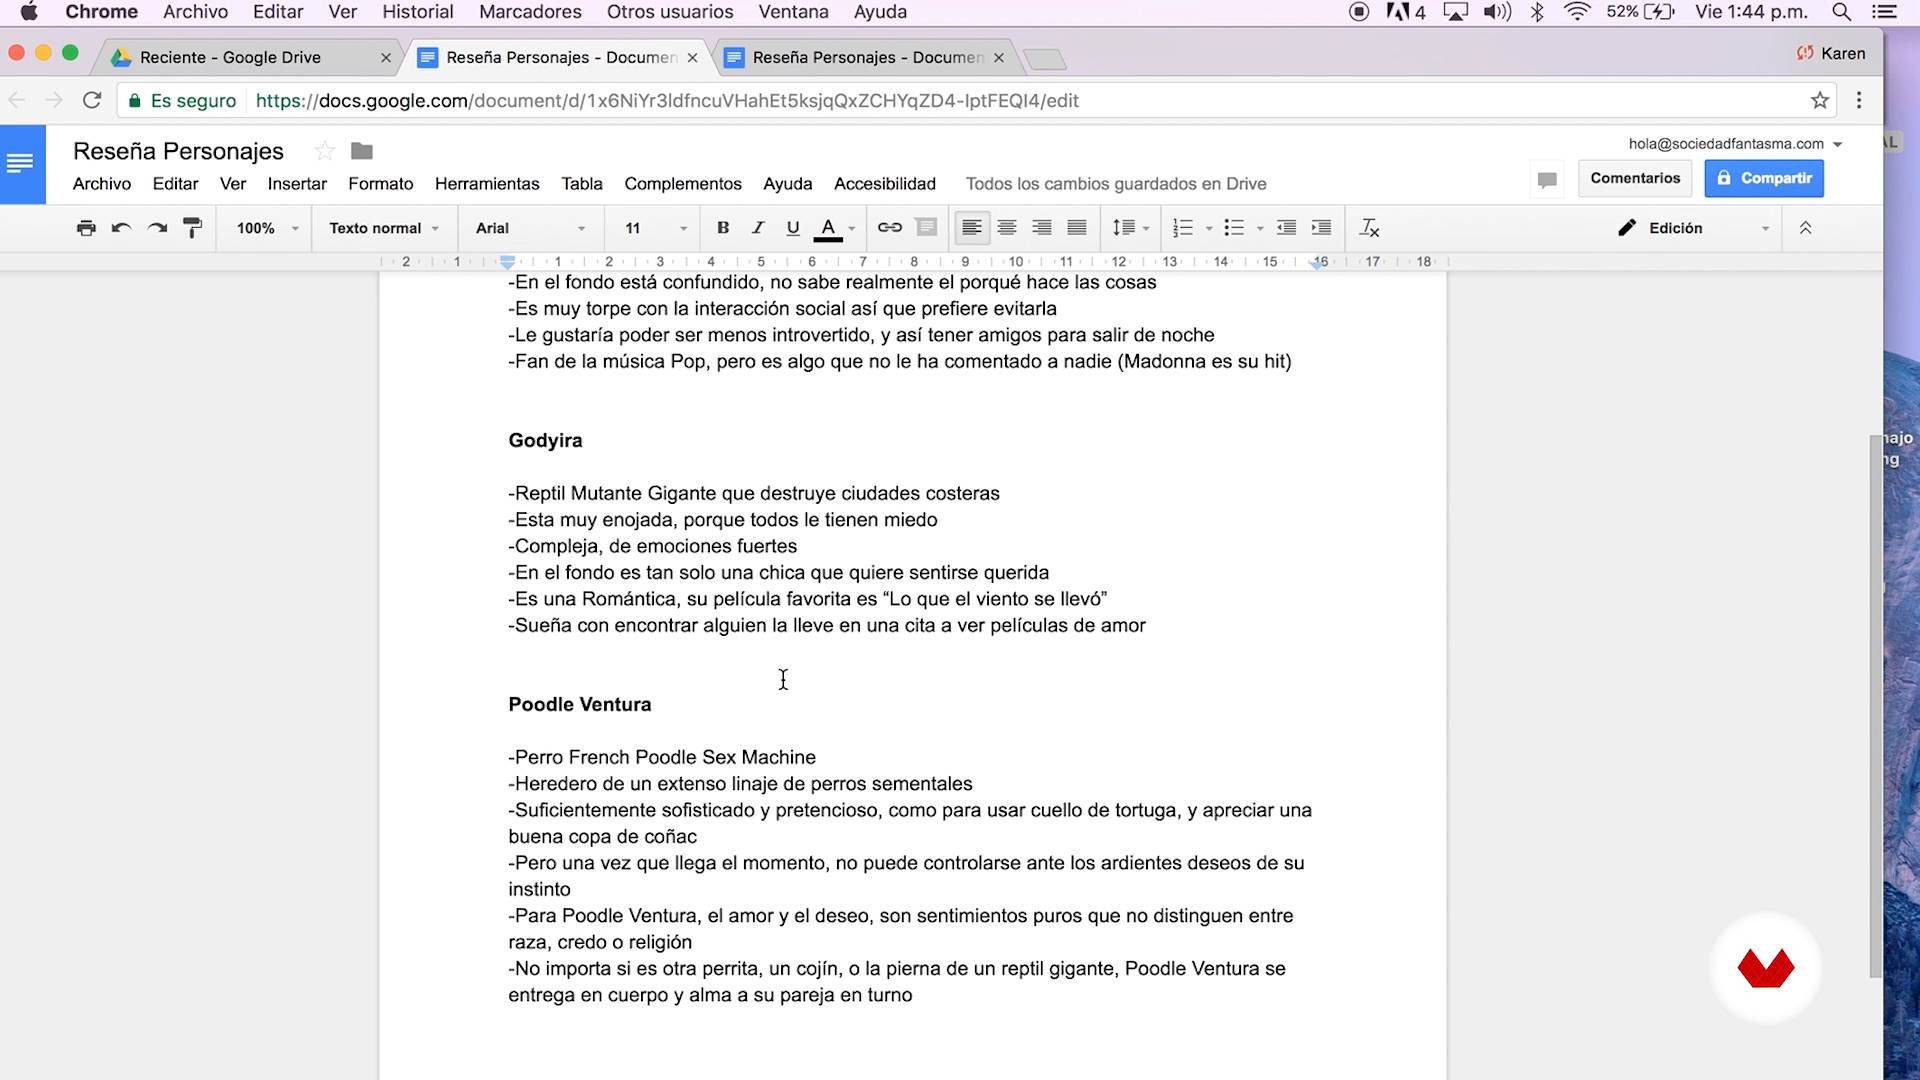Viewport: 1920px width, 1080px height.
Task: Clear formatting from selected text
Action: (1369, 228)
